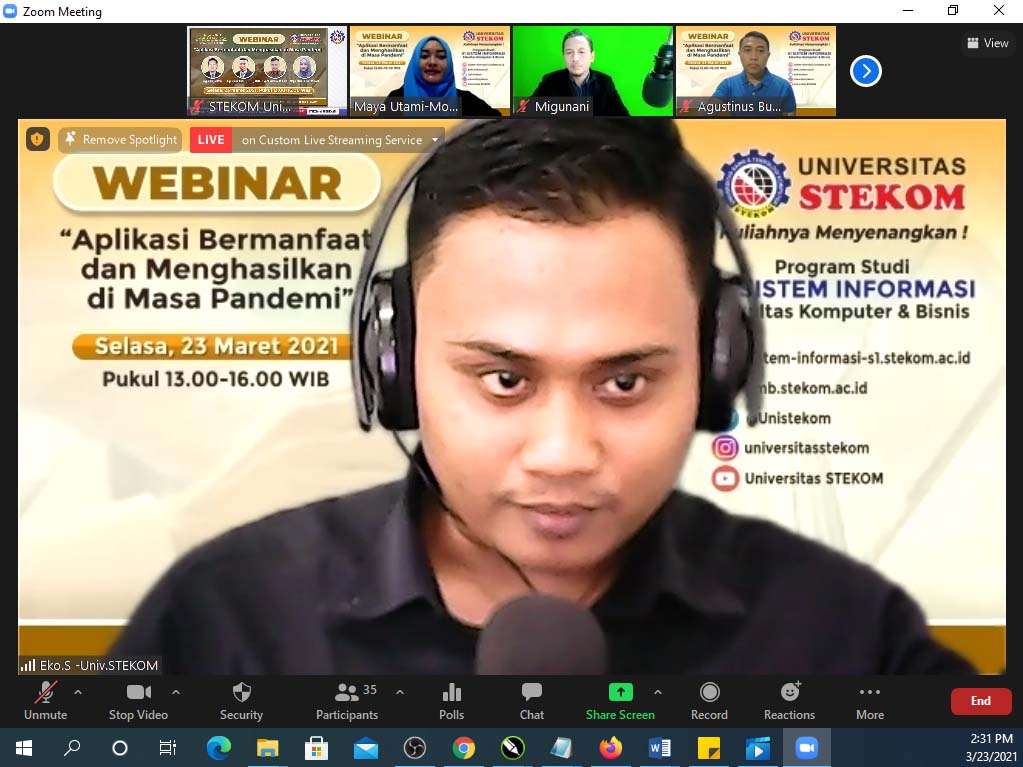
Task: Open Mail app from taskbar
Action: (365, 747)
